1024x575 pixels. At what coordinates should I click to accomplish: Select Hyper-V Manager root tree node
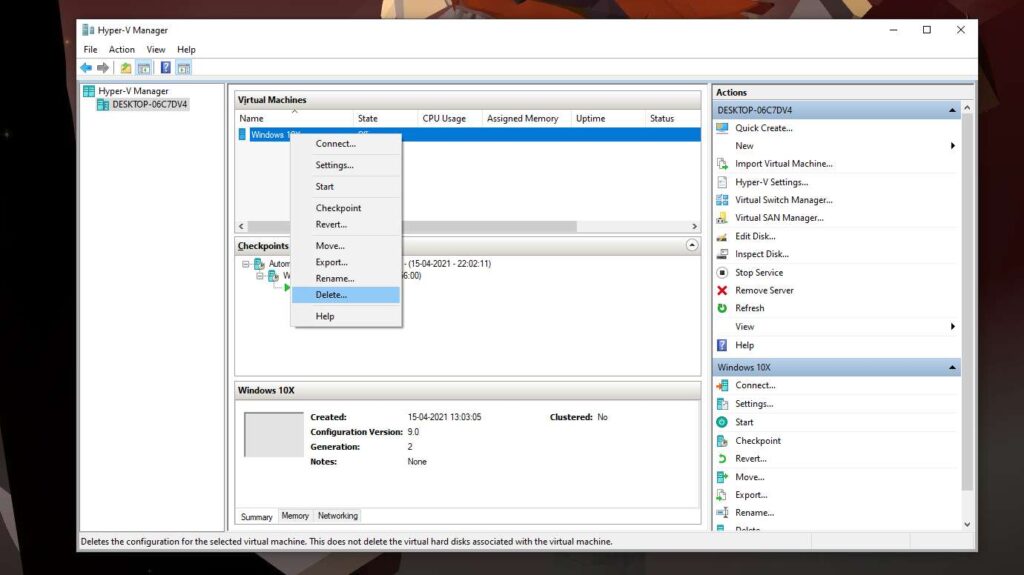[133, 91]
